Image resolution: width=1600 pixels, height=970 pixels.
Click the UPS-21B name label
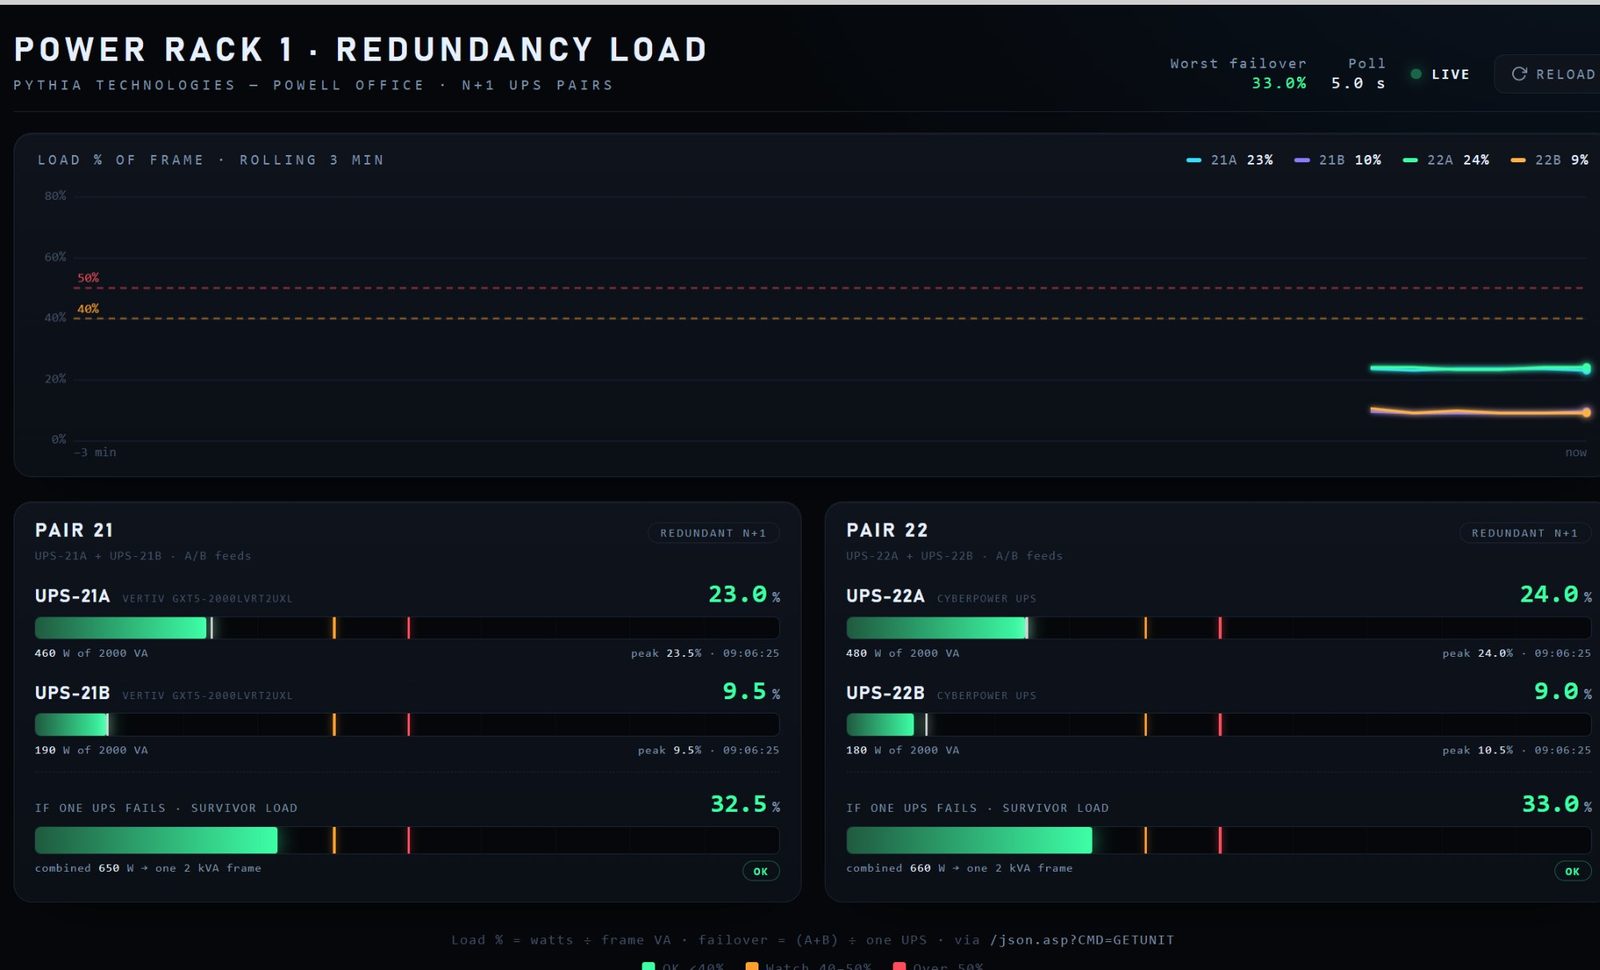(72, 693)
